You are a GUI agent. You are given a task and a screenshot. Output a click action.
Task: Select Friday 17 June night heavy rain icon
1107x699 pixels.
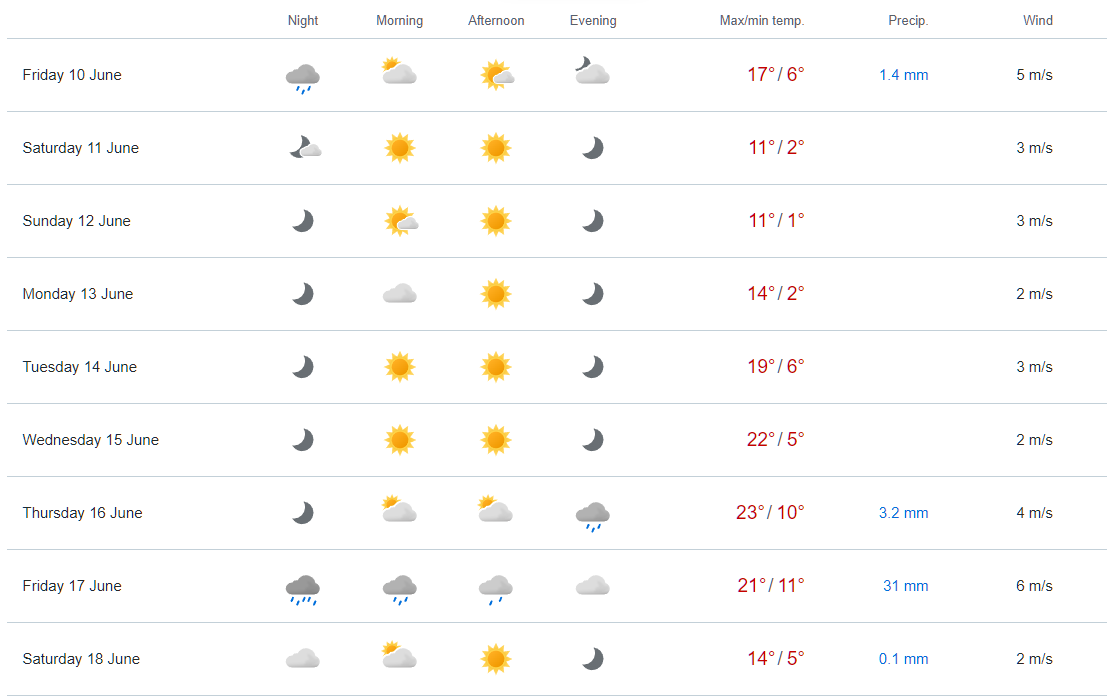click(303, 590)
